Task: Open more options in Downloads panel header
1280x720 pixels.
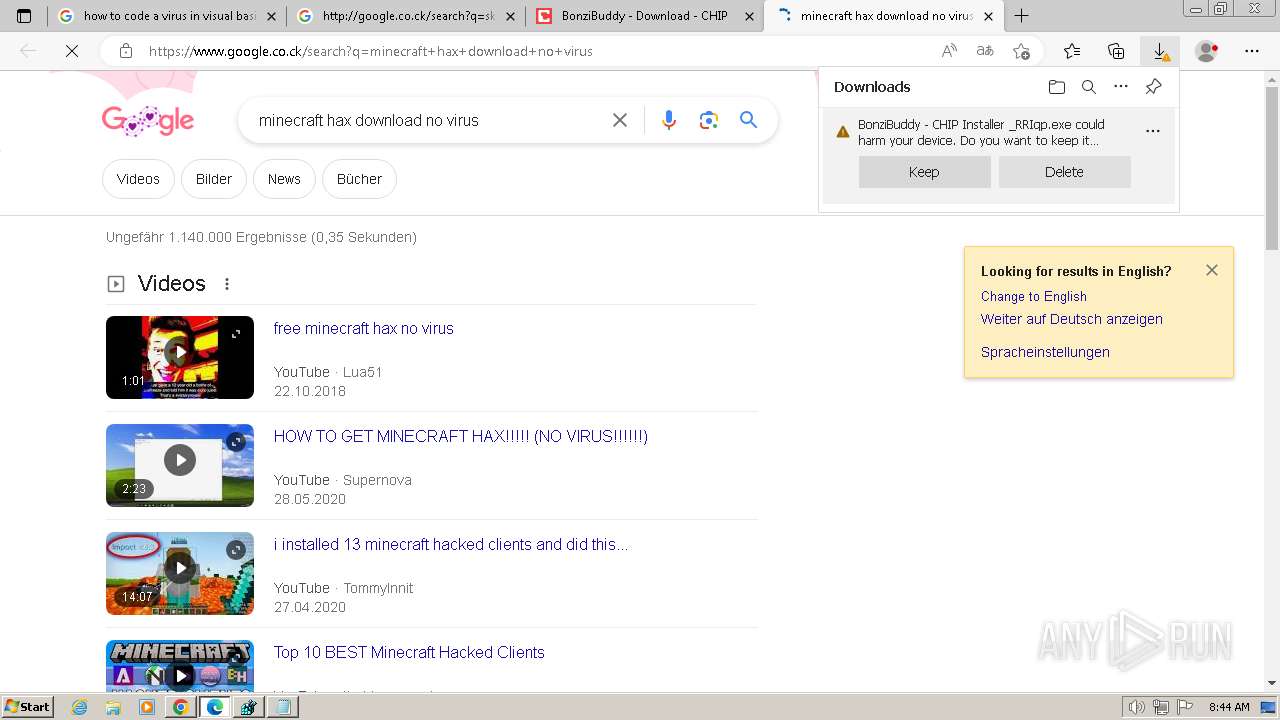Action: [x=1121, y=87]
